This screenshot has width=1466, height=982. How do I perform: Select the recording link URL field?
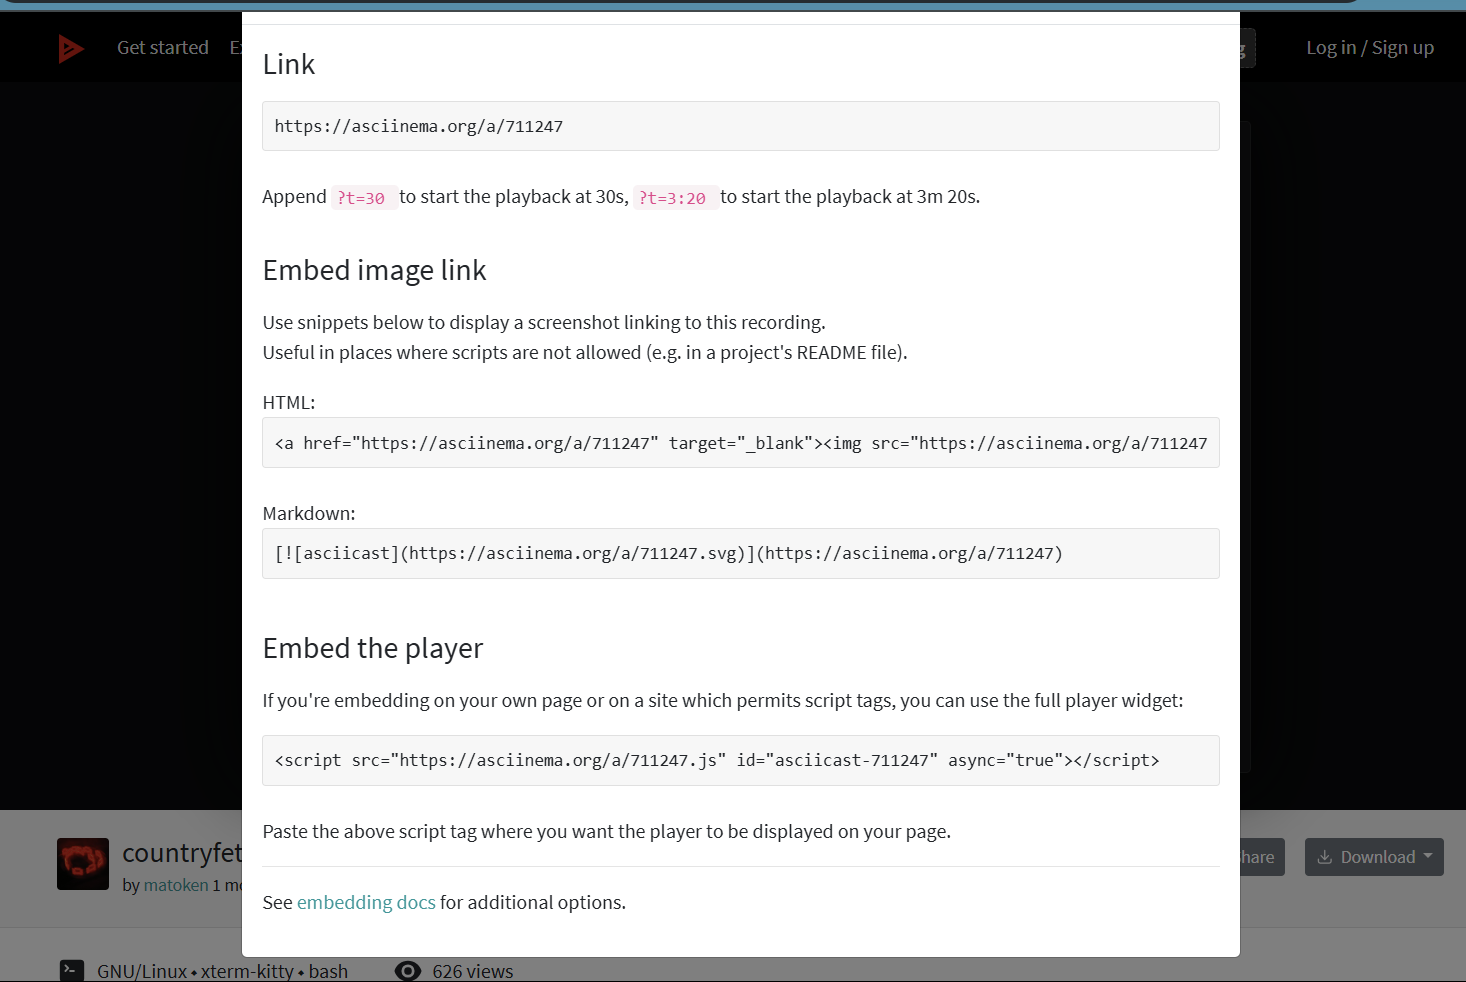coord(740,126)
